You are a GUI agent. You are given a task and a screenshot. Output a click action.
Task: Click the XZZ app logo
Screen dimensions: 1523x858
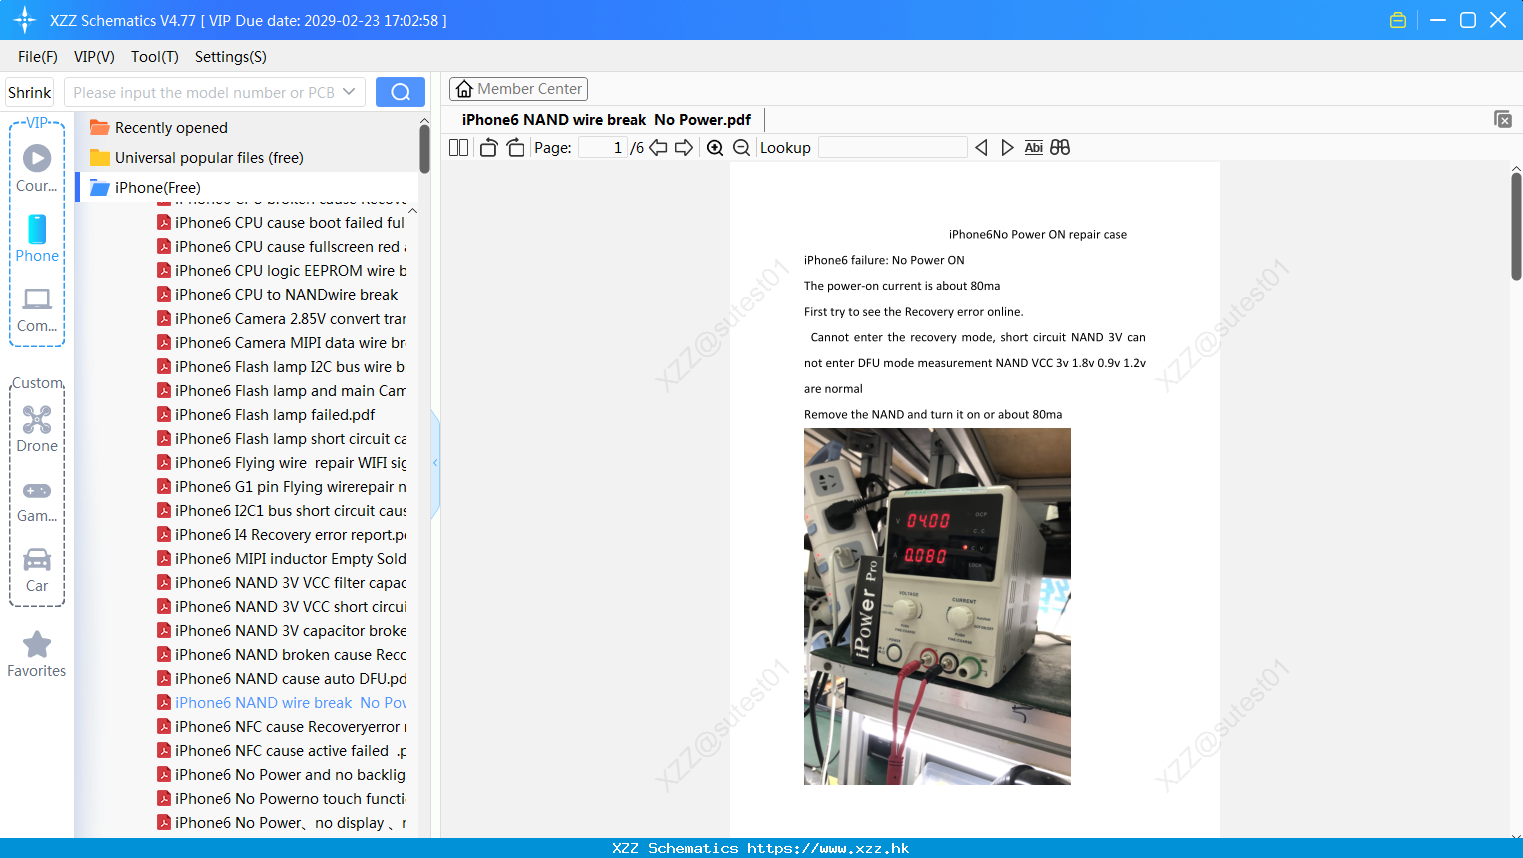pos(25,20)
